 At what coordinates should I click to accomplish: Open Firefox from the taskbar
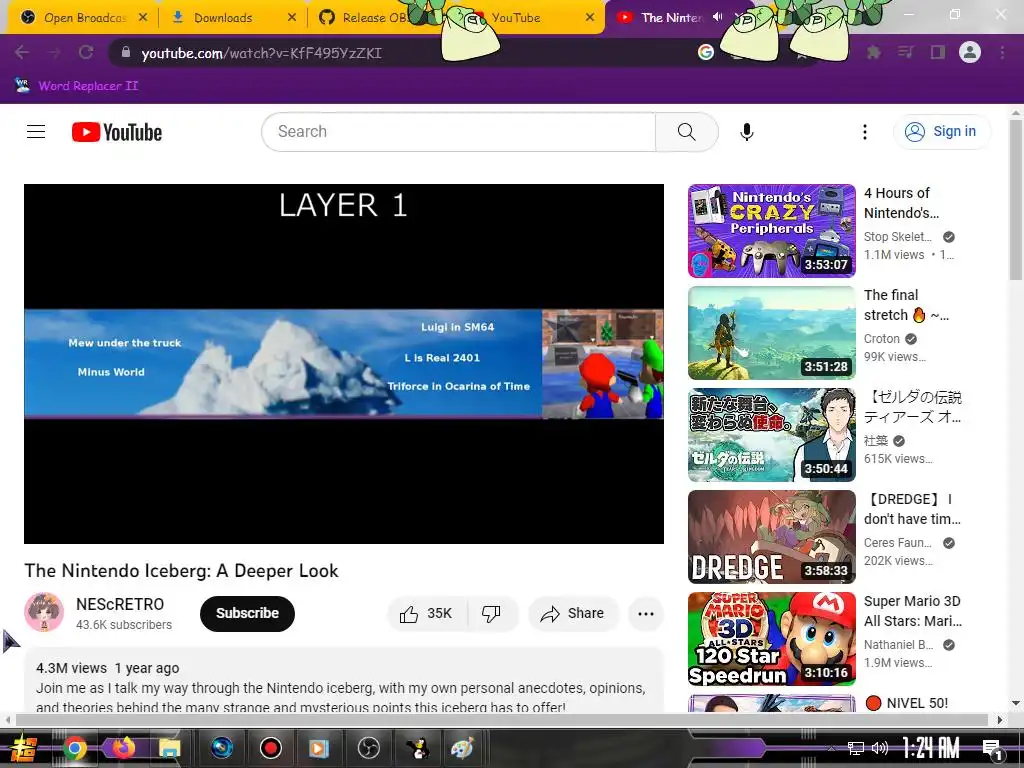[x=123, y=748]
